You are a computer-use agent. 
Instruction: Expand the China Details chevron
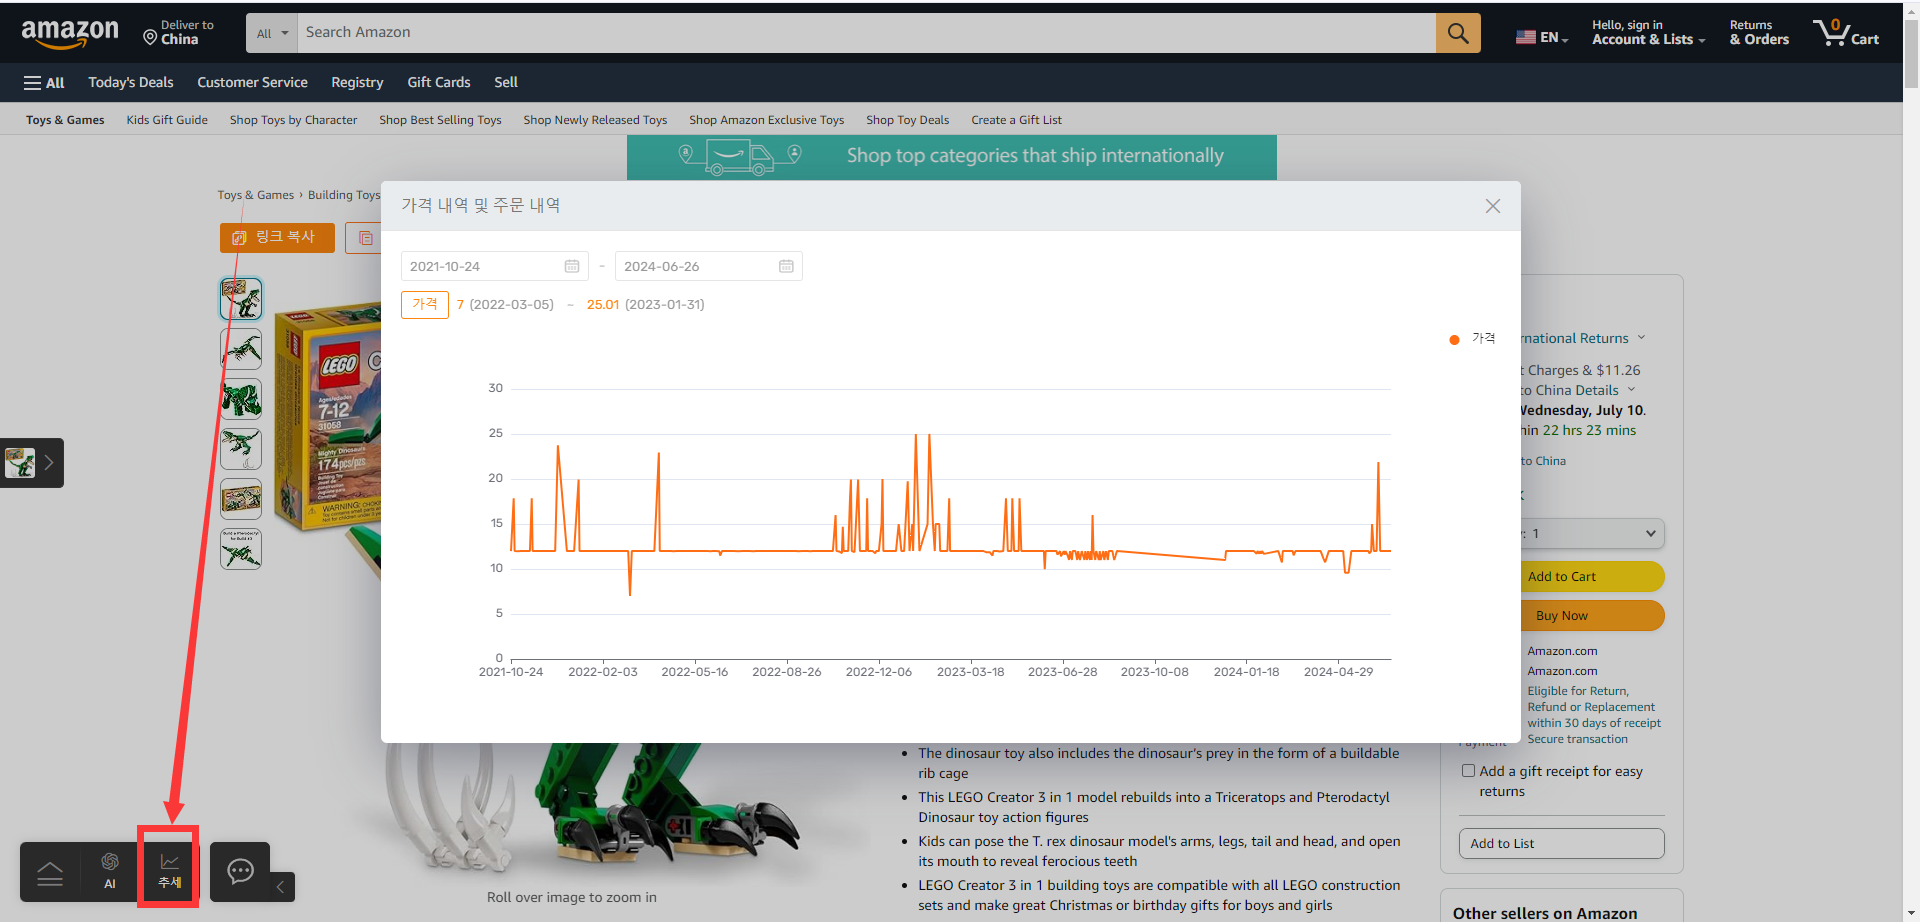1631,389
